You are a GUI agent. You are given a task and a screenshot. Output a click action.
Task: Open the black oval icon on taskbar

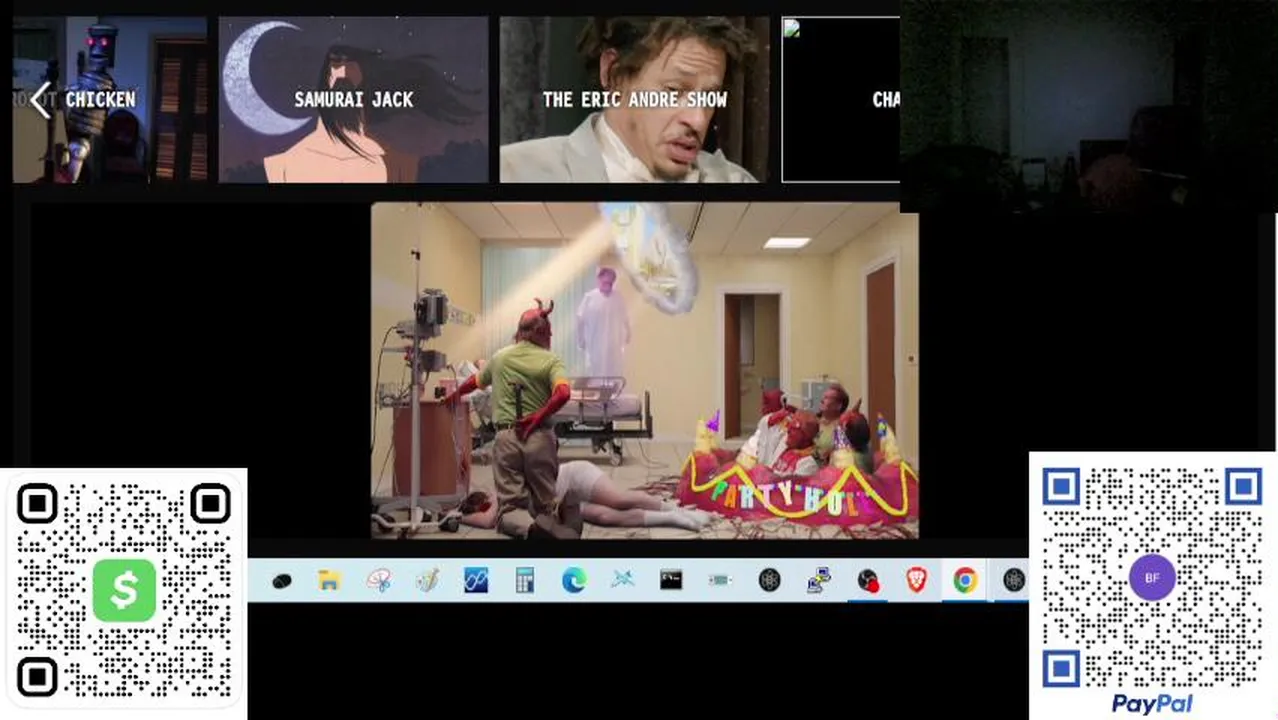pyautogui.click(x=281, y=580)
